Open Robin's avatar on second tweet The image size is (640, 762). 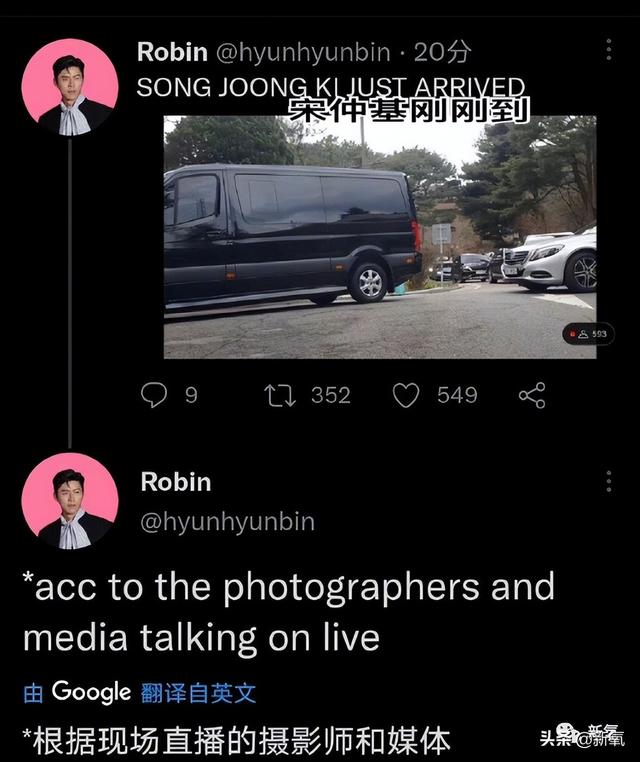tap(70, 501)
